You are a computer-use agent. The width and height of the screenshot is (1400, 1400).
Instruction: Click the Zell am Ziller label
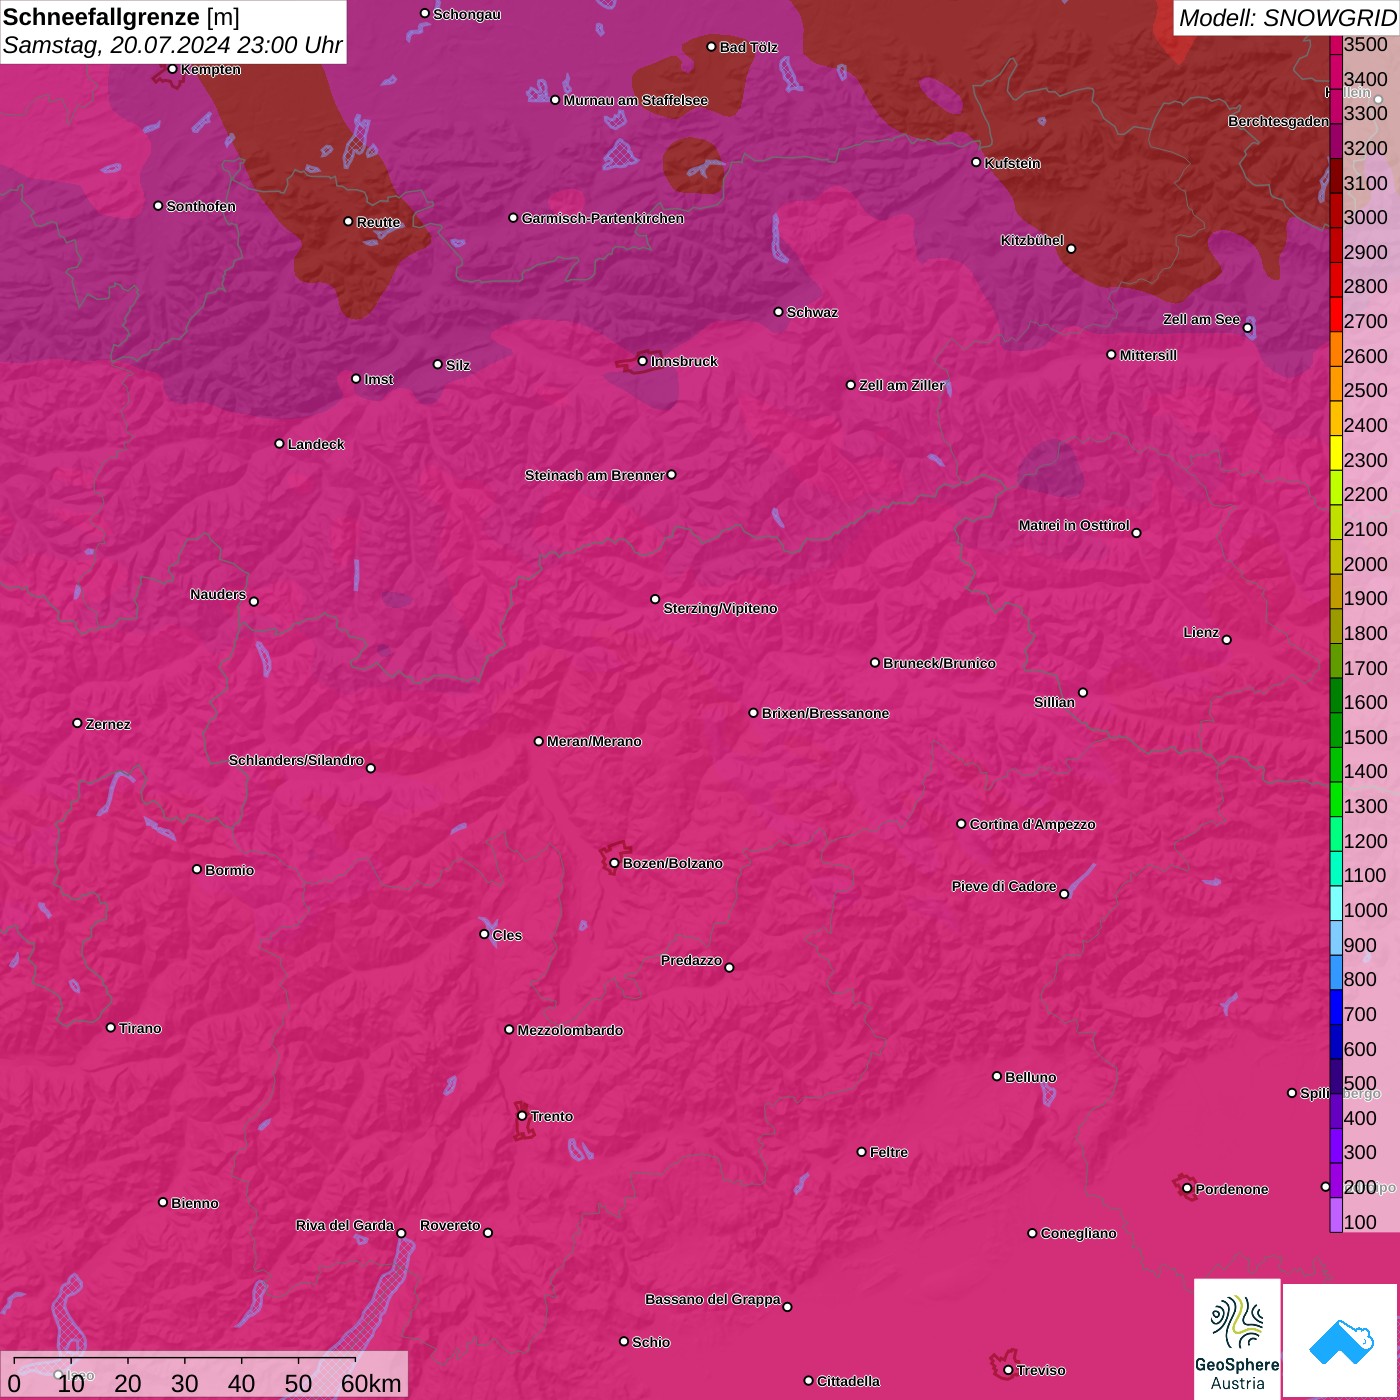click(x=902, y=385)
